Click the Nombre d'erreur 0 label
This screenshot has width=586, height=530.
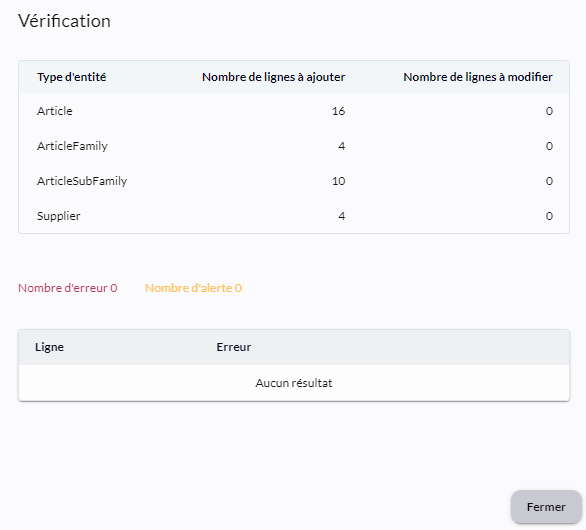coord(68,288)
